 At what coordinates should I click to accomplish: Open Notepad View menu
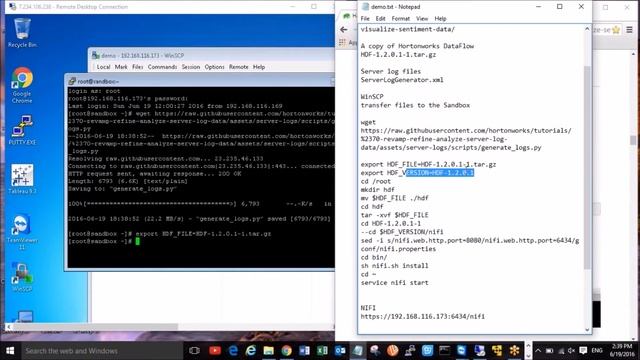[x=422, y=18]
